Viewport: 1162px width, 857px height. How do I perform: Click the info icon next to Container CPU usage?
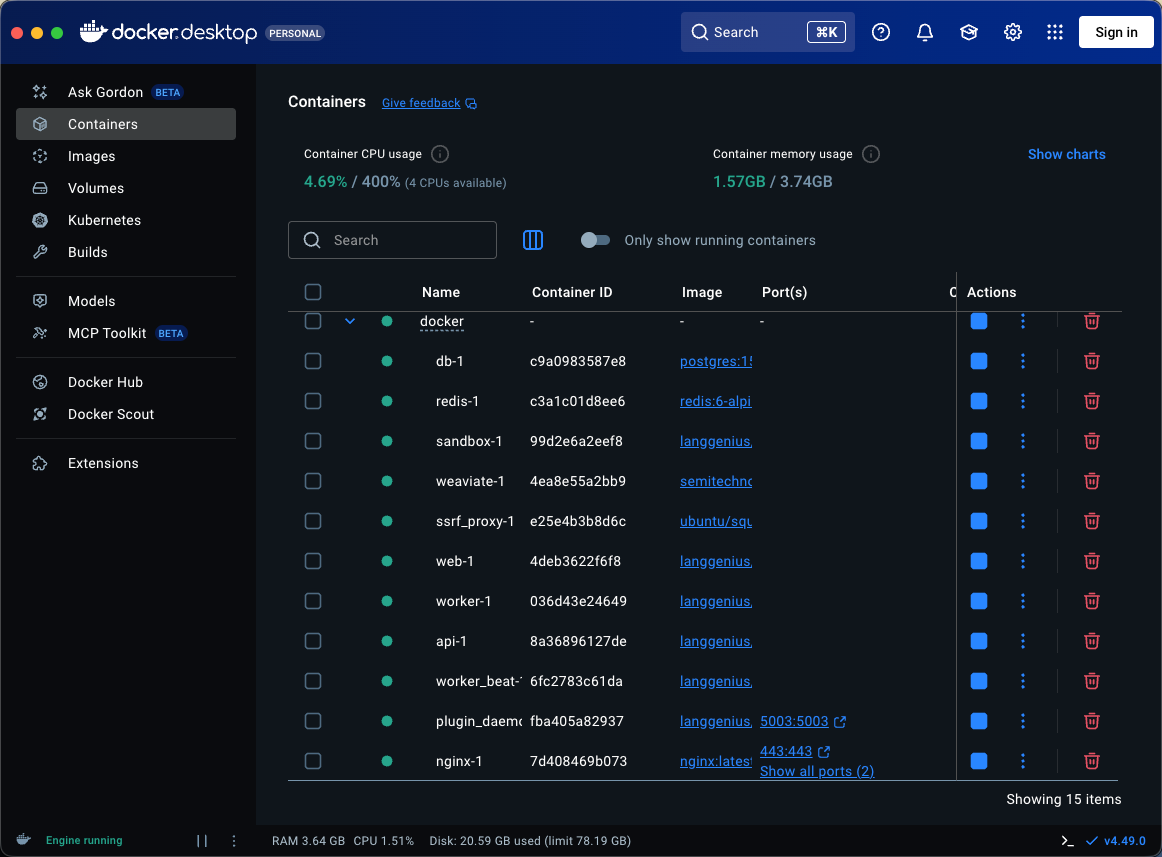tap(439, 154)
